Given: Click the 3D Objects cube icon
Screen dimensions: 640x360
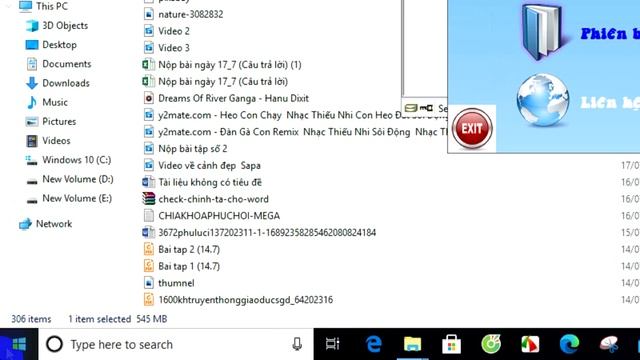Looking at the screenshot, I should pyautogui.click(x=32, y=26).
